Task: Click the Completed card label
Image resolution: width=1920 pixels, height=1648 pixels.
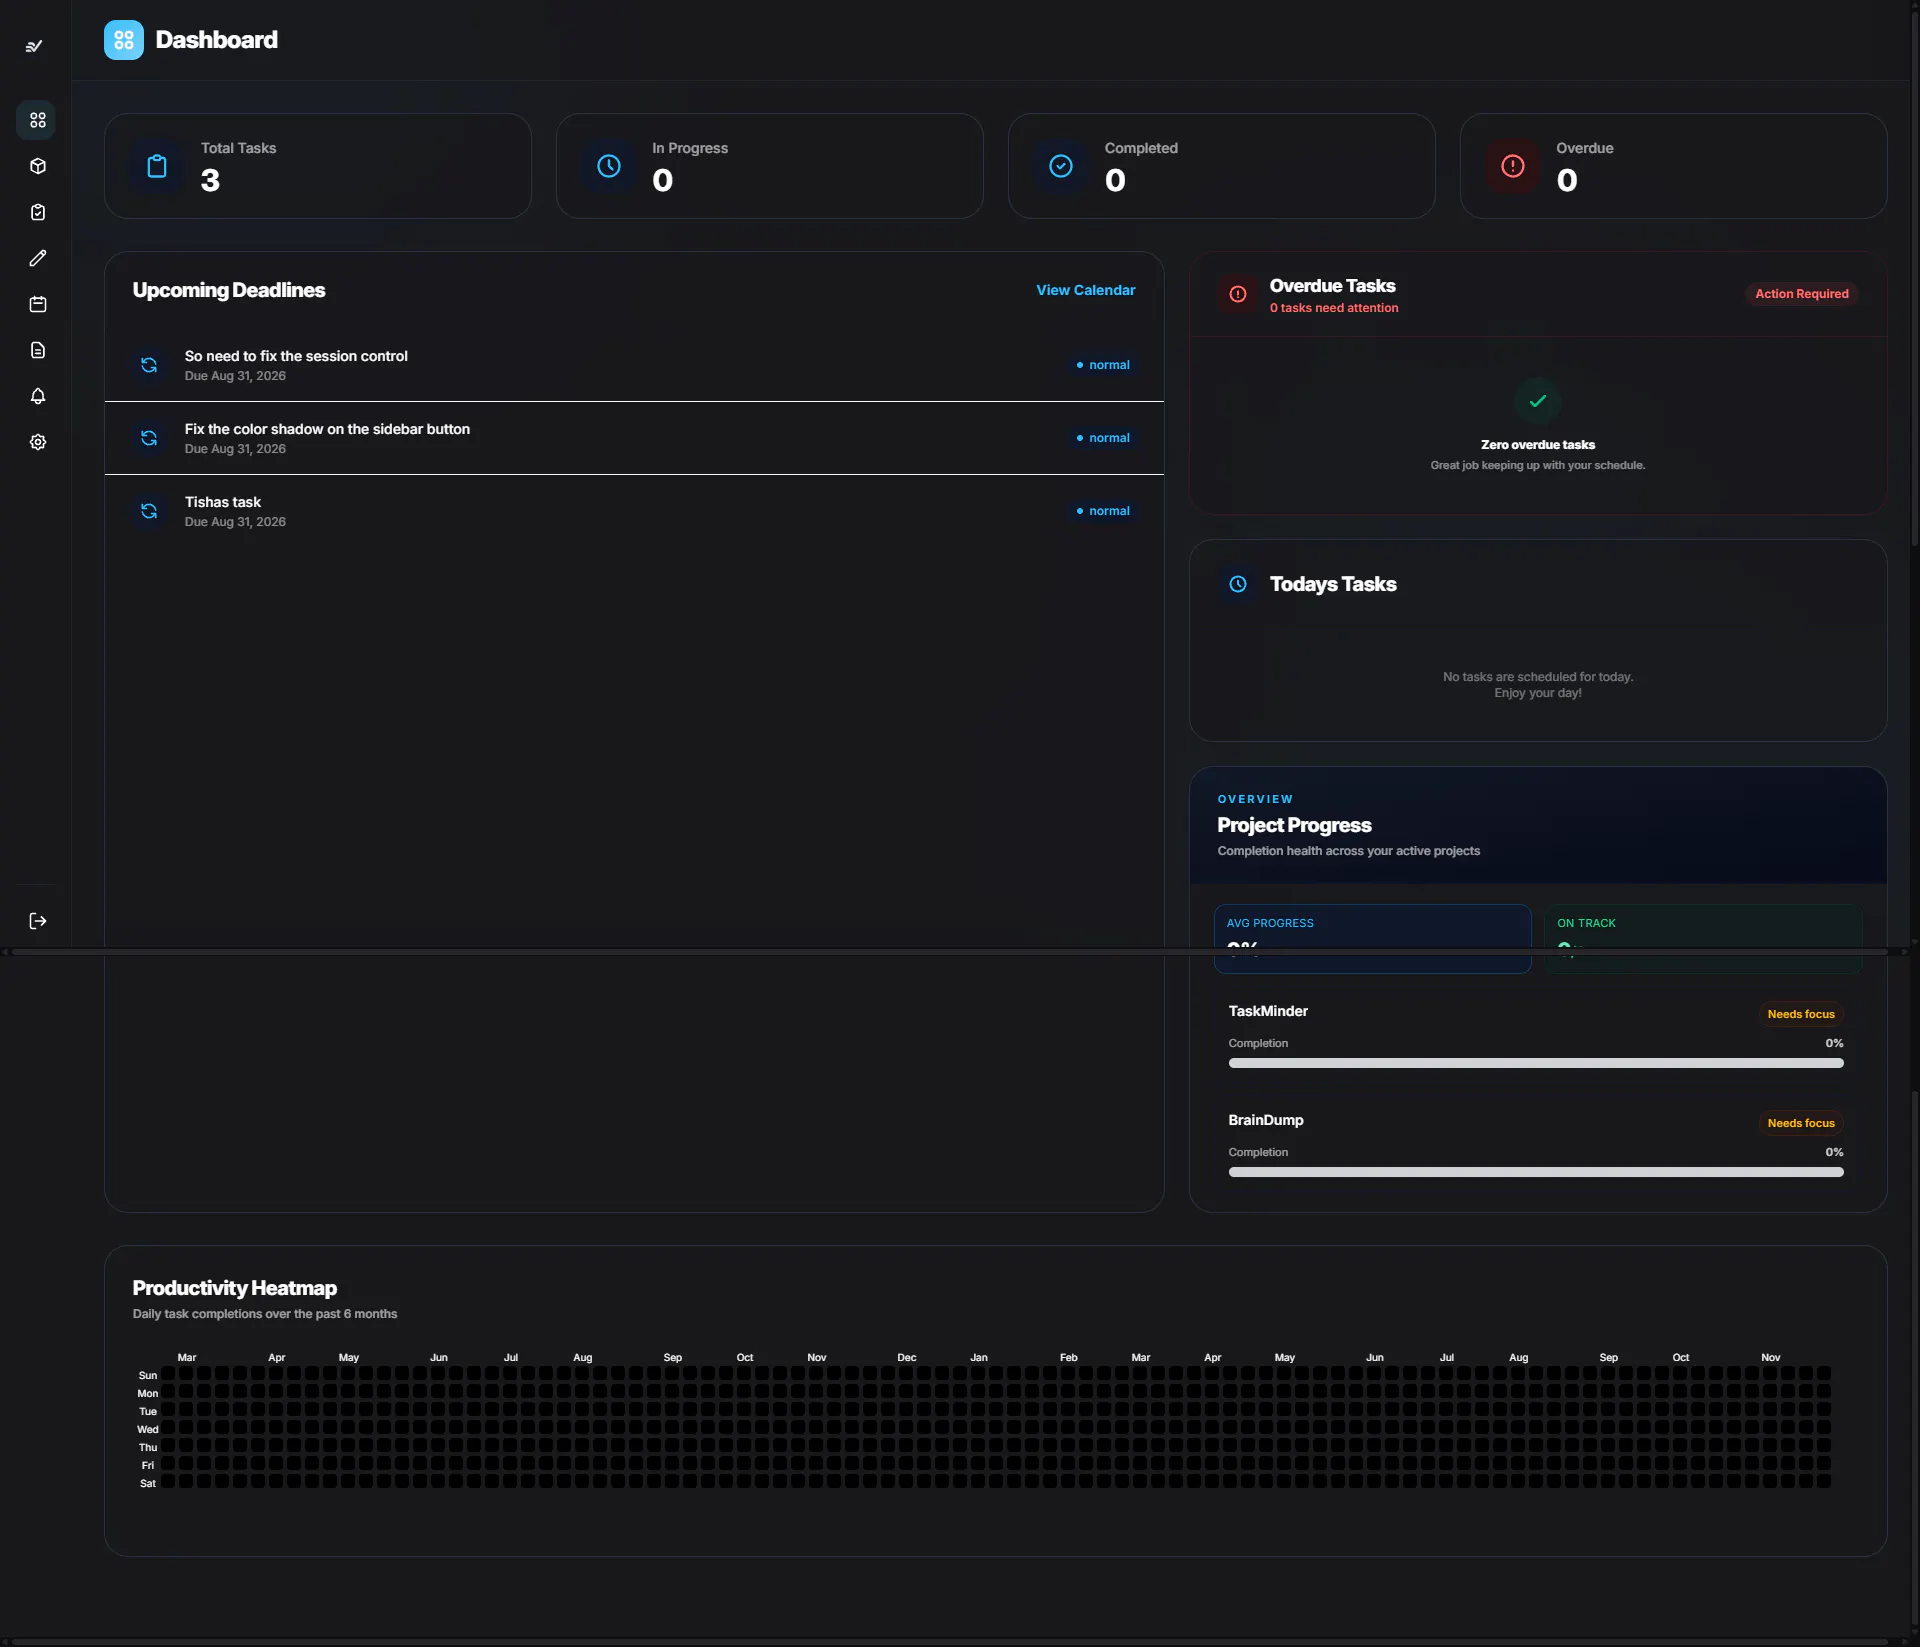Action: [1141, 148]
